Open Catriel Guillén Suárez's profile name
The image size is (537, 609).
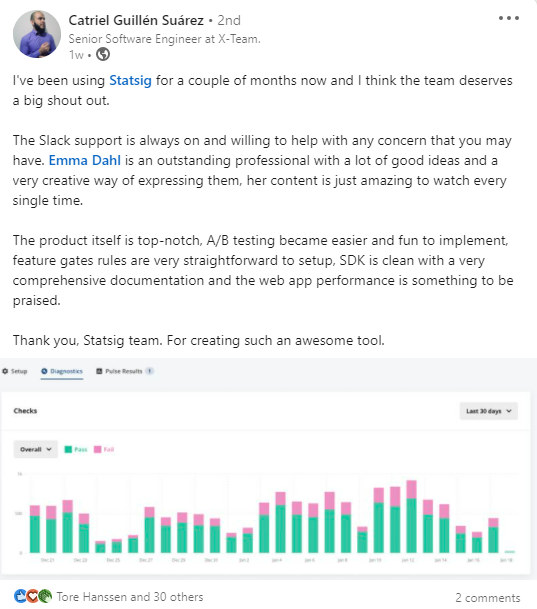coord(136,20)
